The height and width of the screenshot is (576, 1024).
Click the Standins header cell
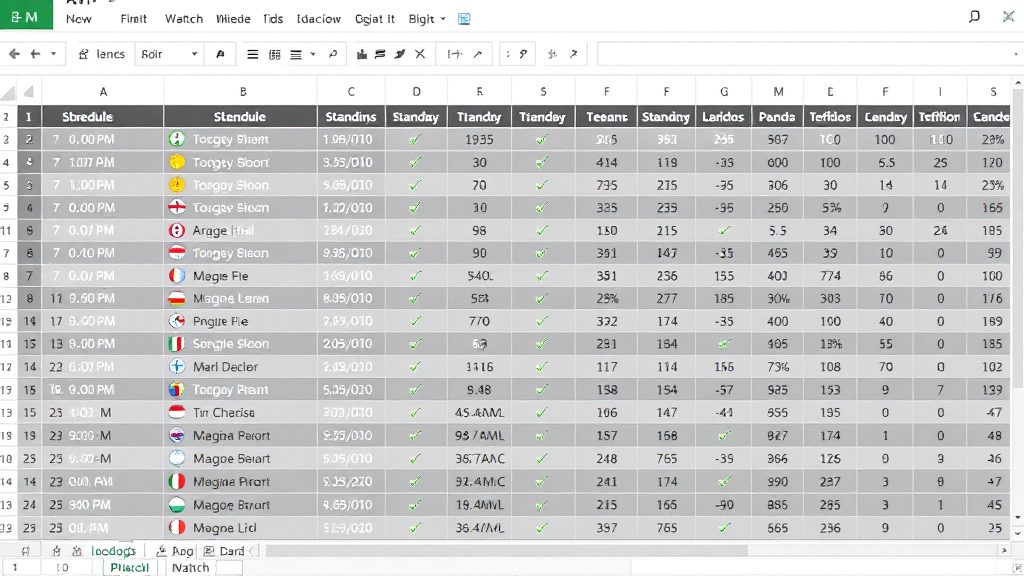(351, 117)
